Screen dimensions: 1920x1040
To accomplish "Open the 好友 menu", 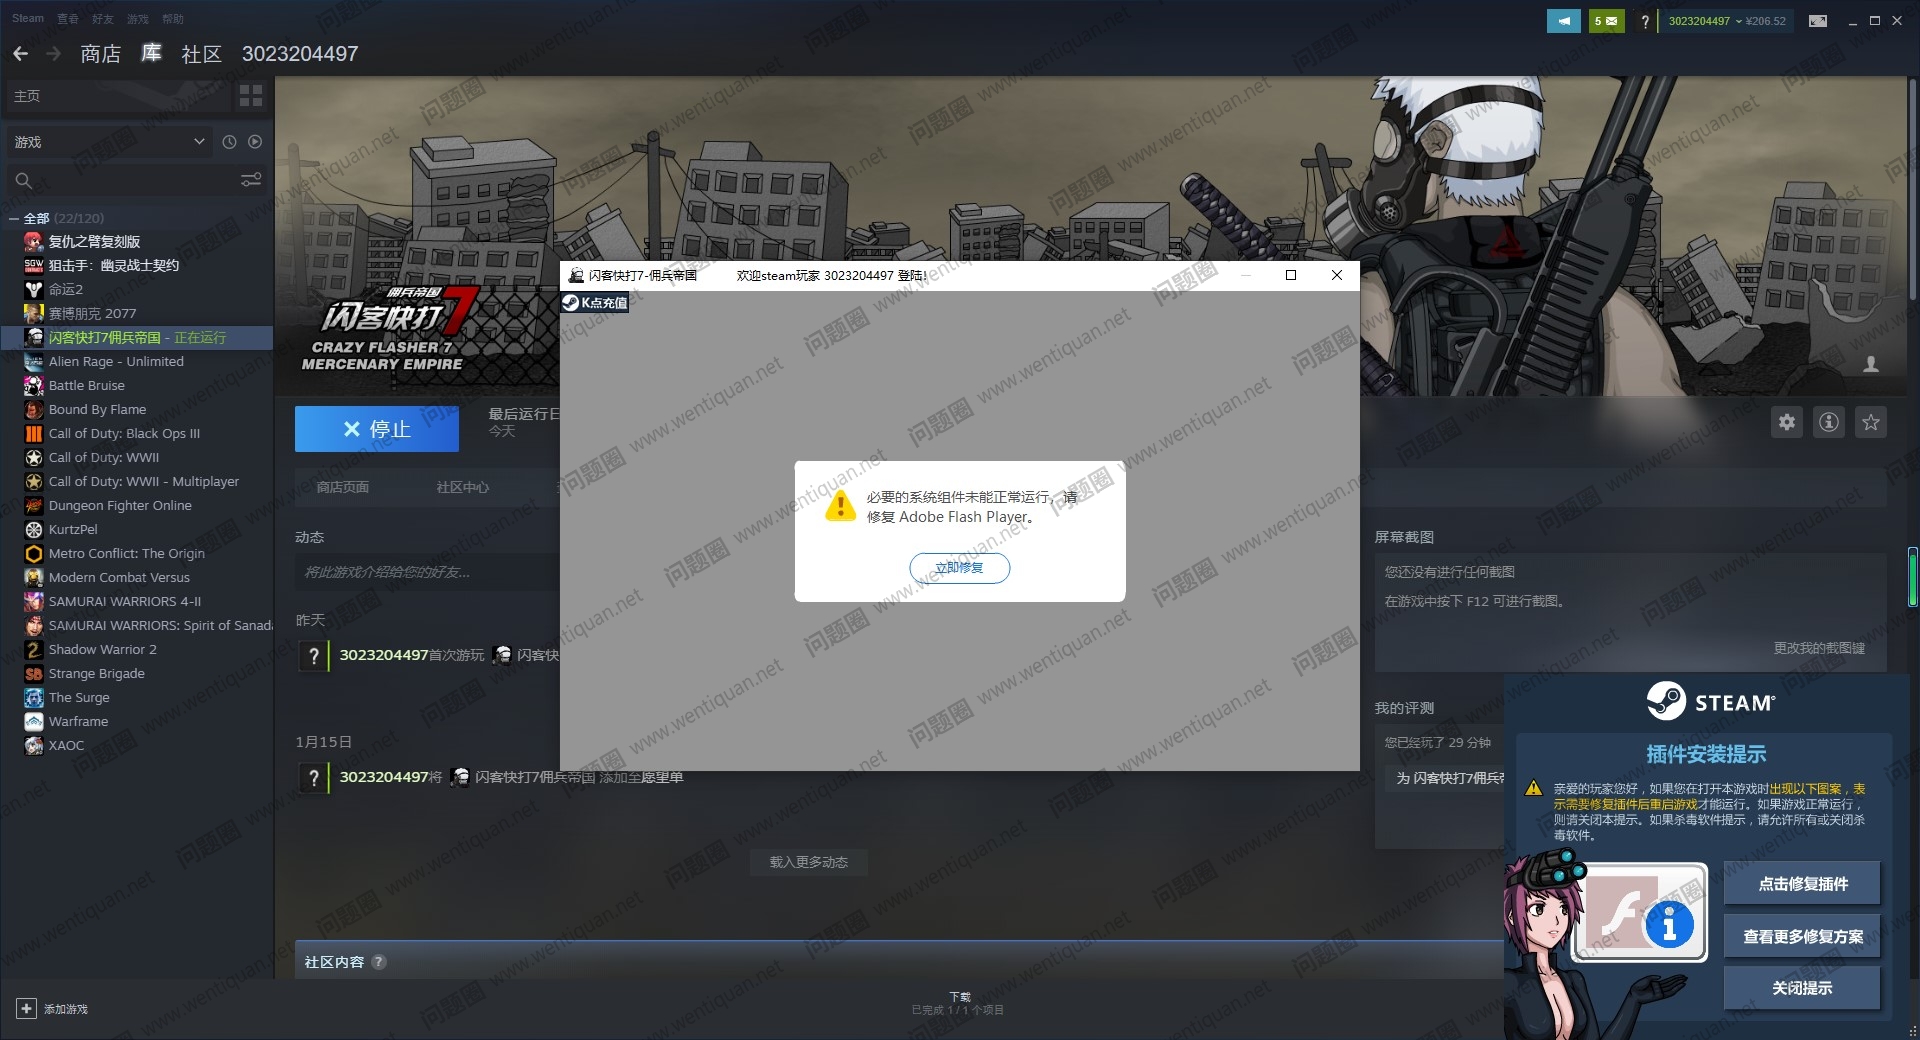I will 102,19.
